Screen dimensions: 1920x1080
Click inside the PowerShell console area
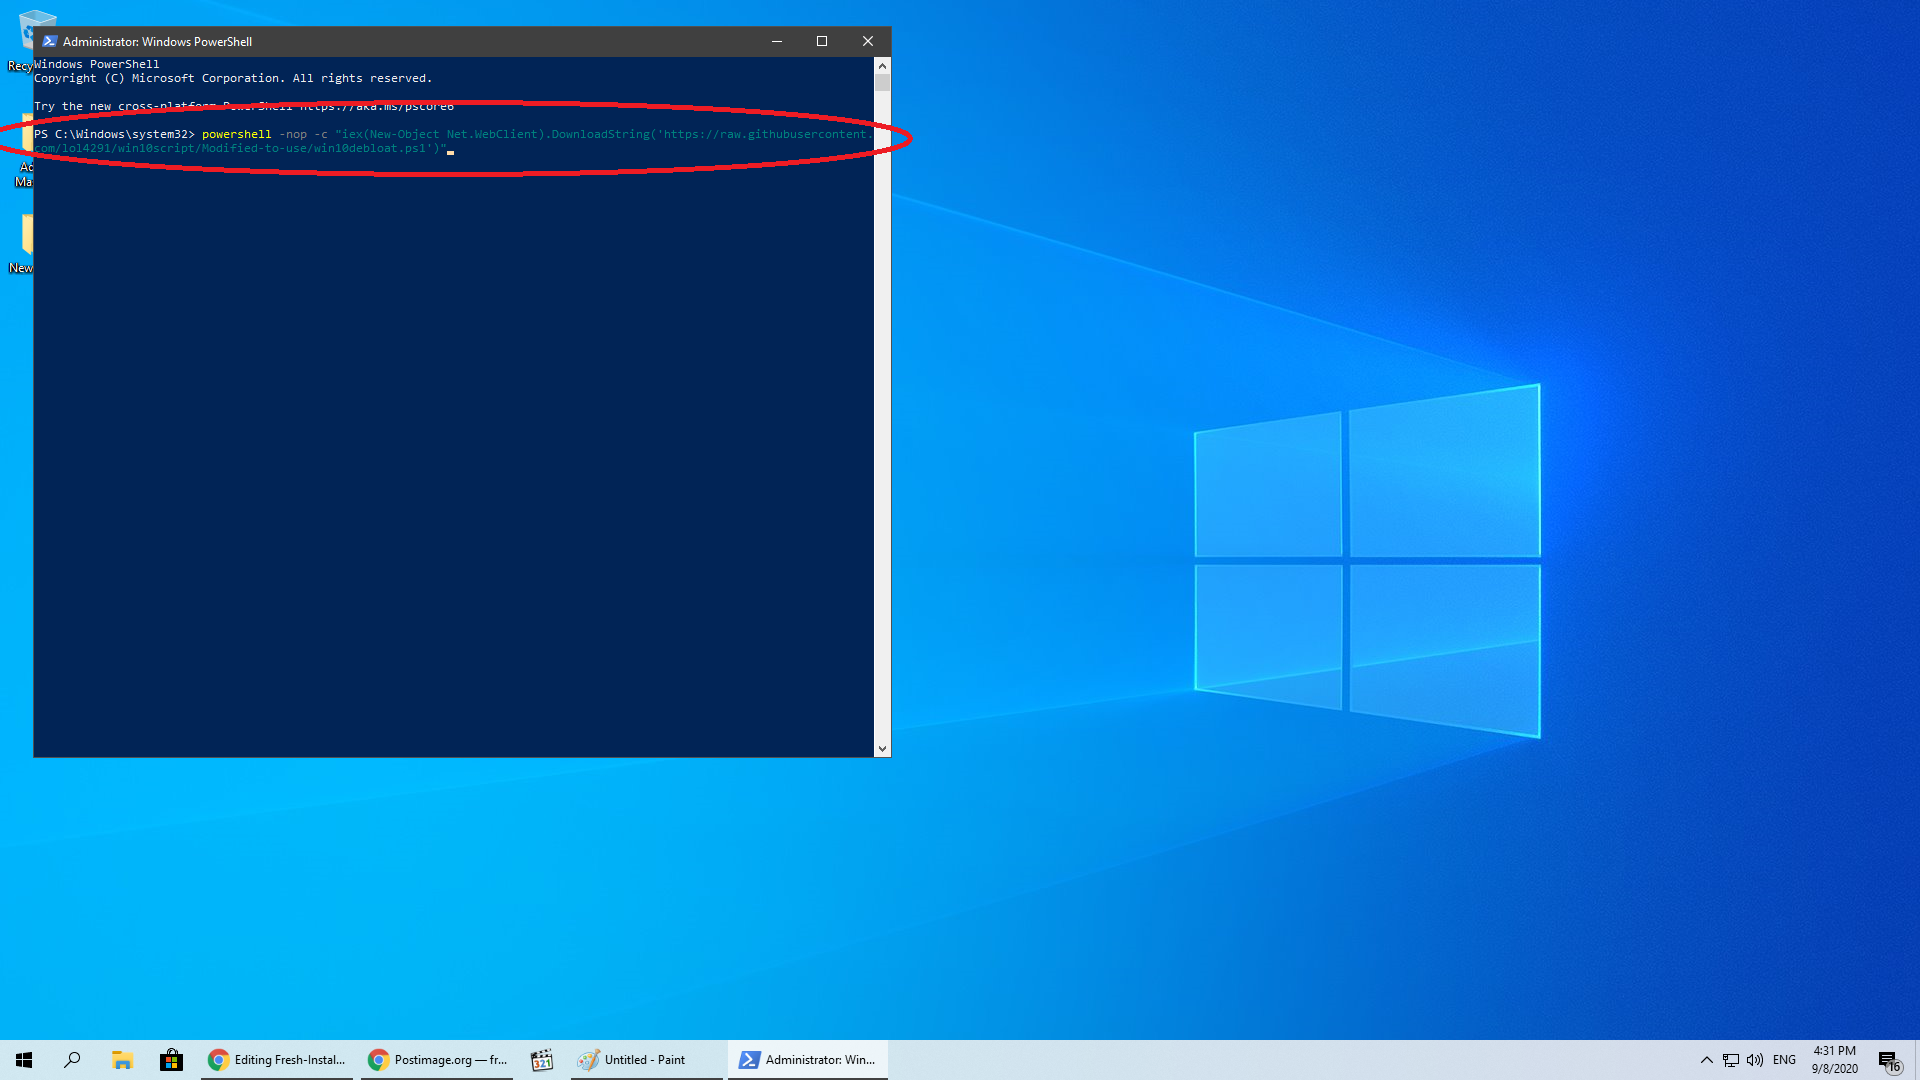click(450, 450)
